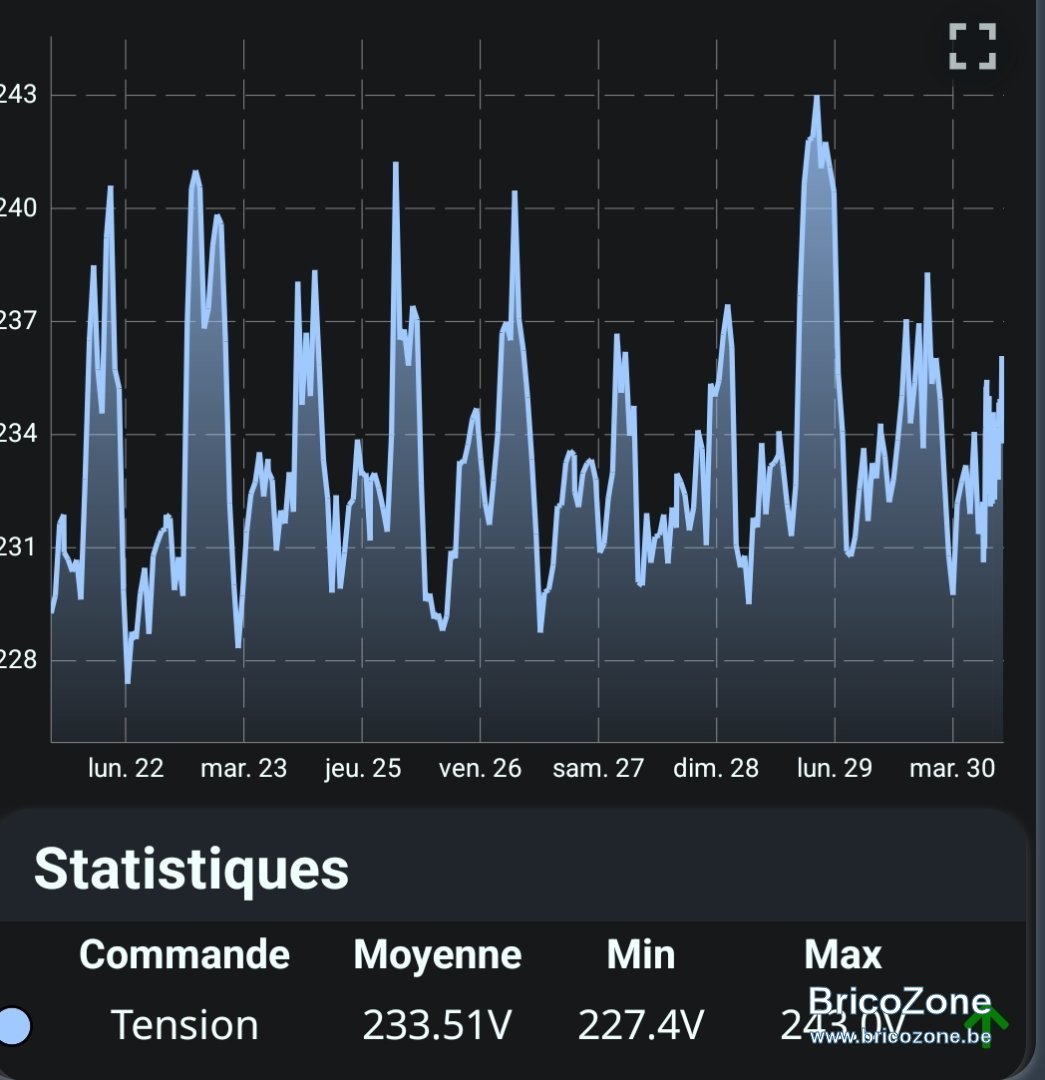Open the www.bricozone.be watermark link

(x=900, y=1037)
